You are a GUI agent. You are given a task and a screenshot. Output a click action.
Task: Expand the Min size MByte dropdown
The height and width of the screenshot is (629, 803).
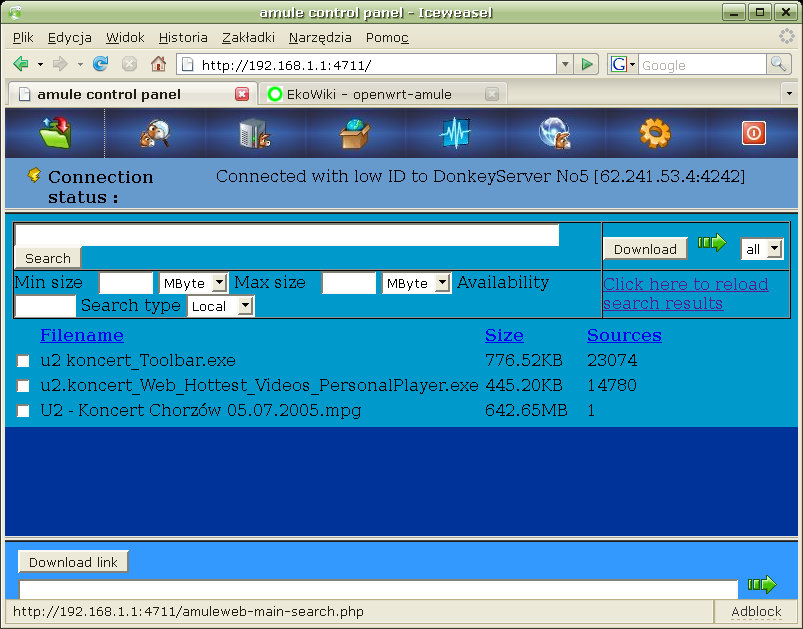(x=193, y=283)
